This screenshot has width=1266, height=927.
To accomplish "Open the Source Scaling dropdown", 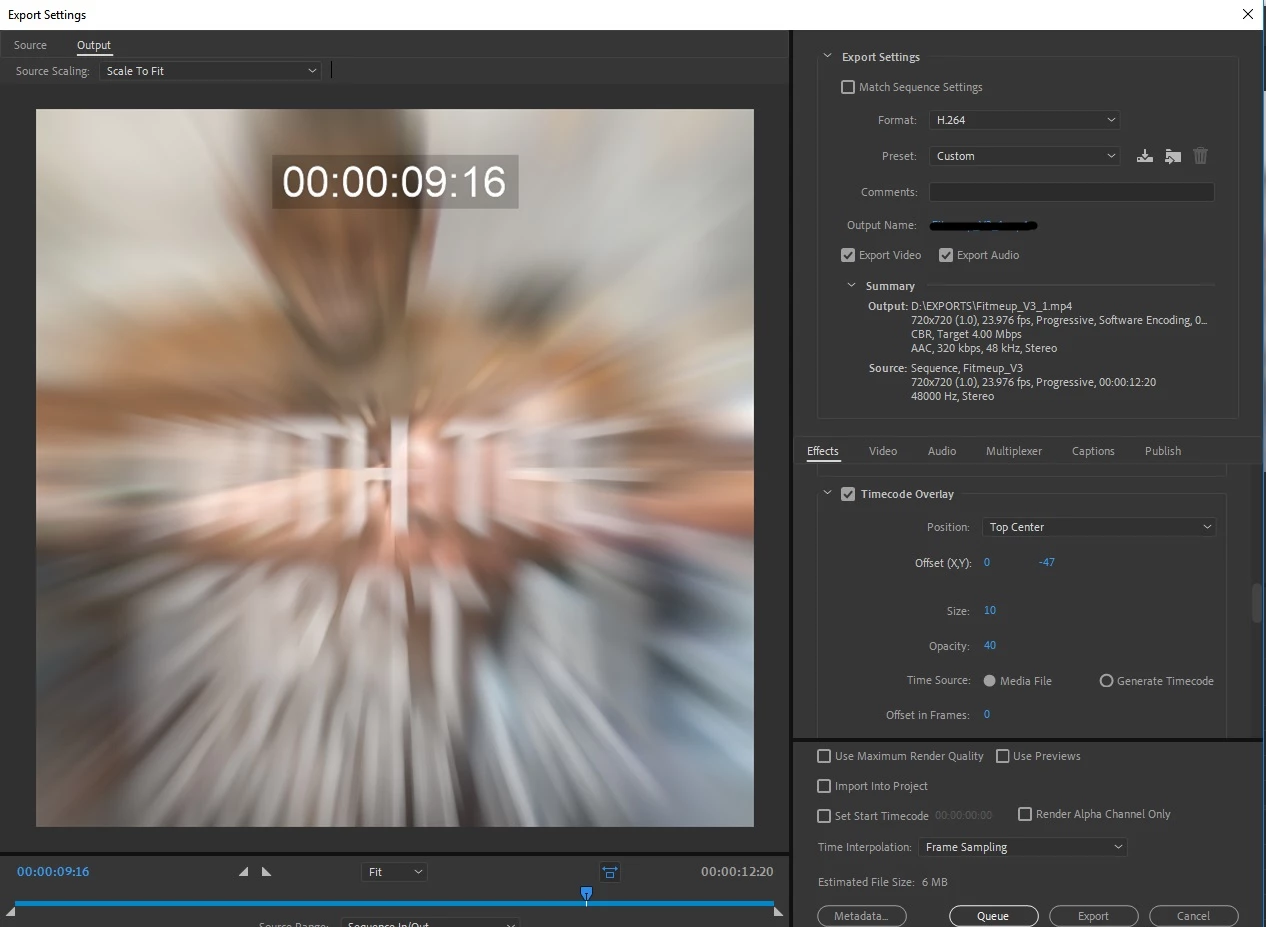I will point(210,71).
